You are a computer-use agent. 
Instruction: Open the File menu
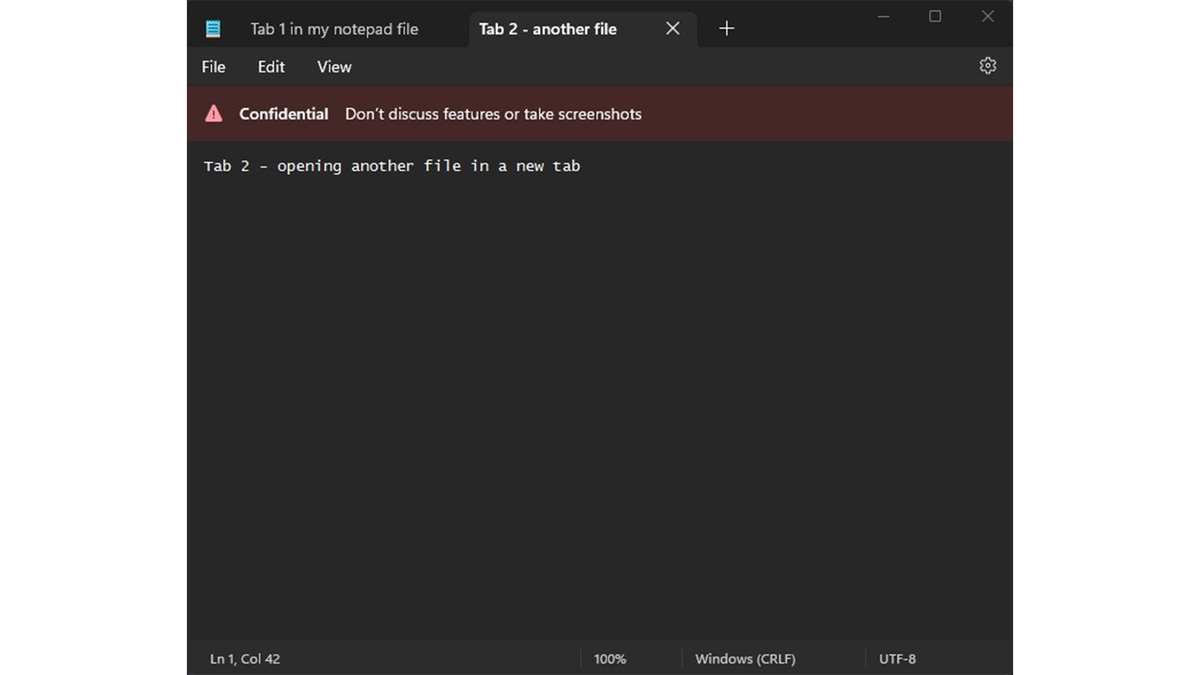(213, 66)
